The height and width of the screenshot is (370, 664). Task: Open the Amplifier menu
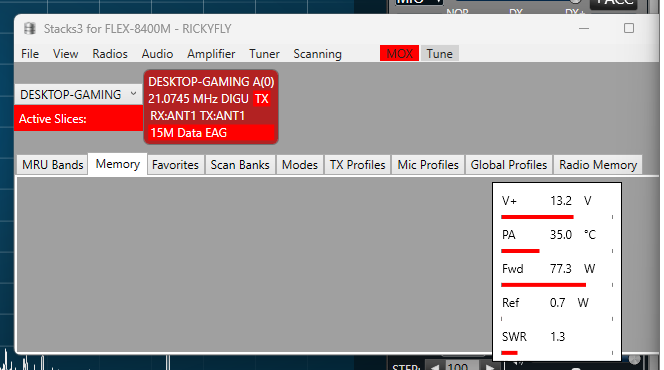[x=211, y=54]
